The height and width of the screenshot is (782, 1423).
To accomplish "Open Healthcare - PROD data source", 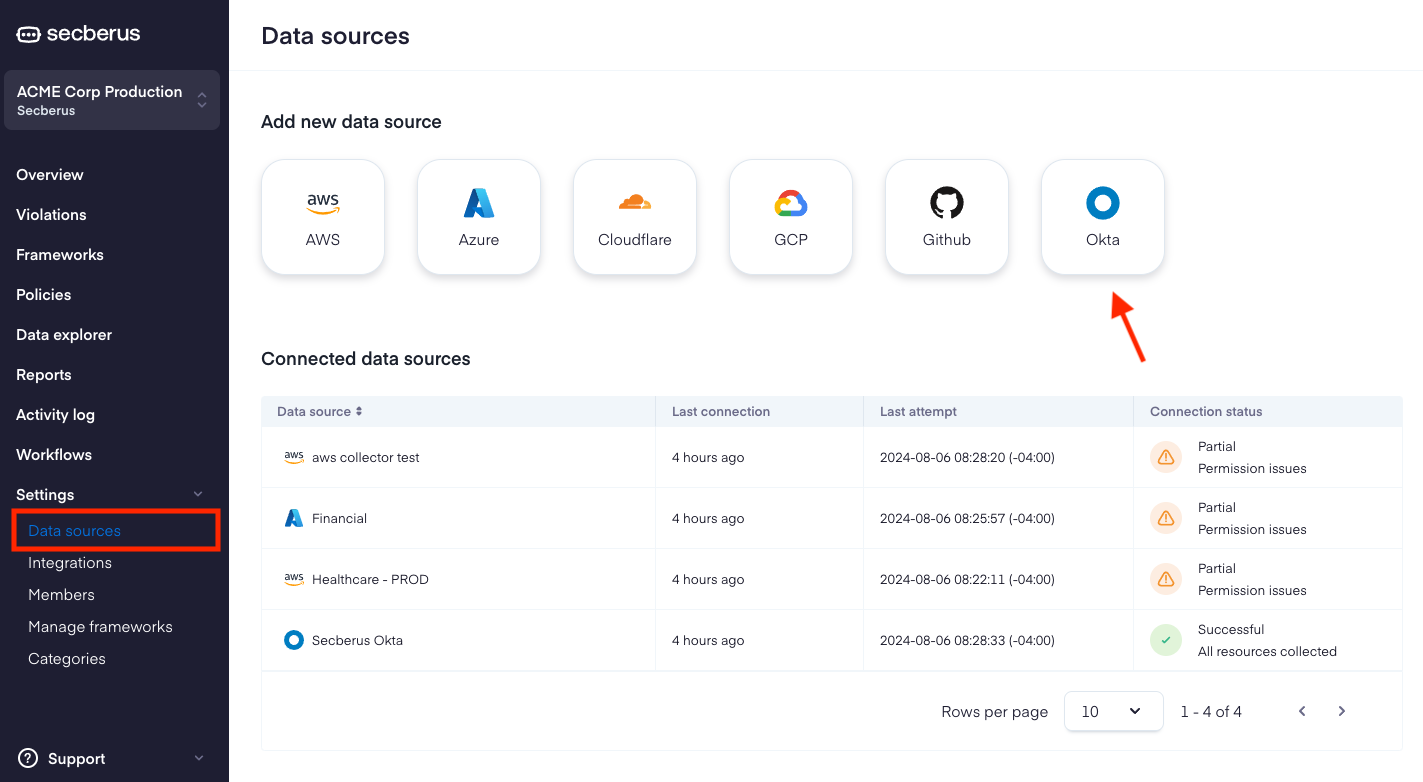I will click(x=370, y=579).
